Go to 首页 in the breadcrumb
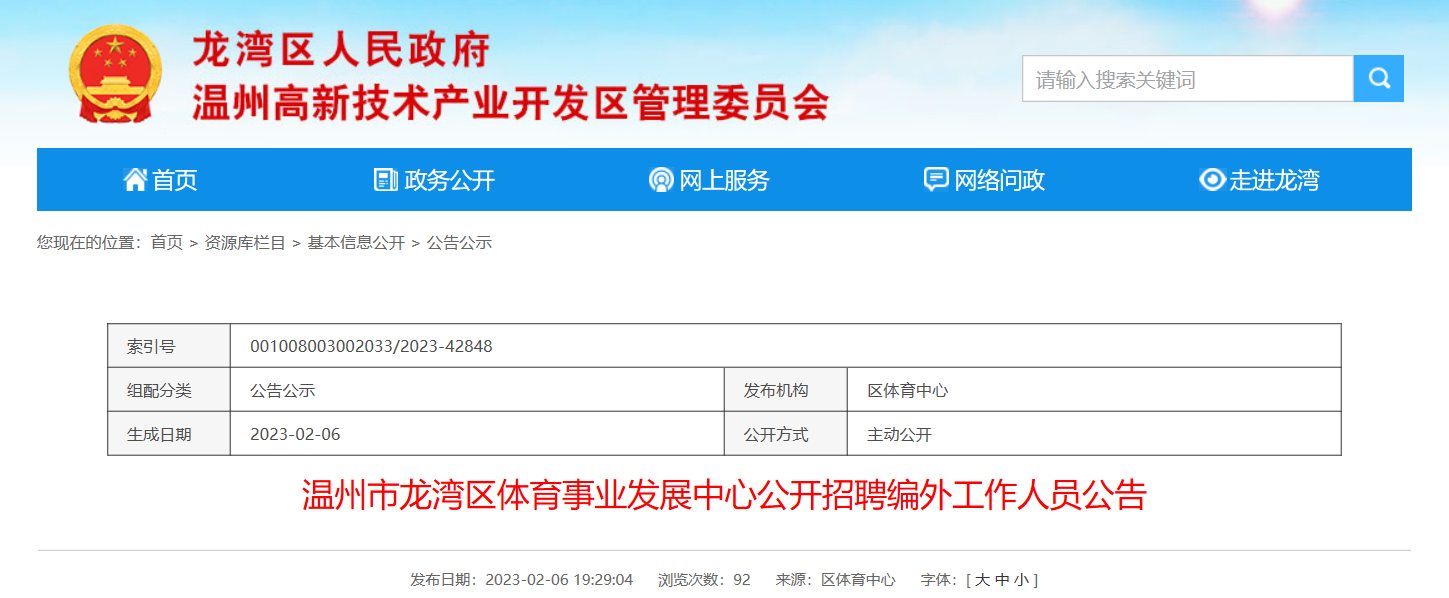This screenshot has height=598, width=1449. pyautogui.click(x=167, y=243)
